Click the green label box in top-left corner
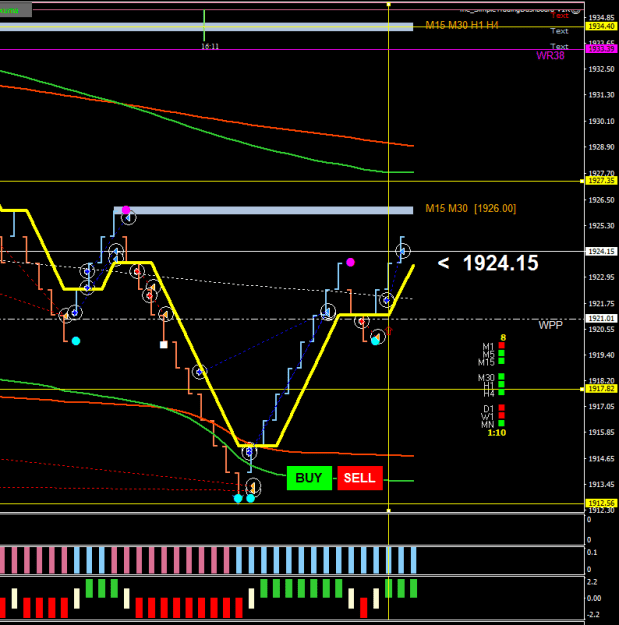 point(16,10)
